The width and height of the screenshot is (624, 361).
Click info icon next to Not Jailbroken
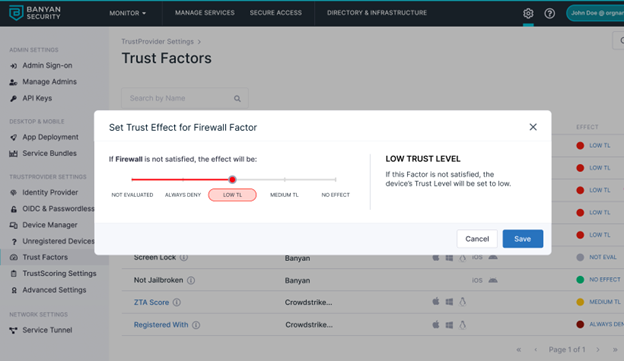191,280
